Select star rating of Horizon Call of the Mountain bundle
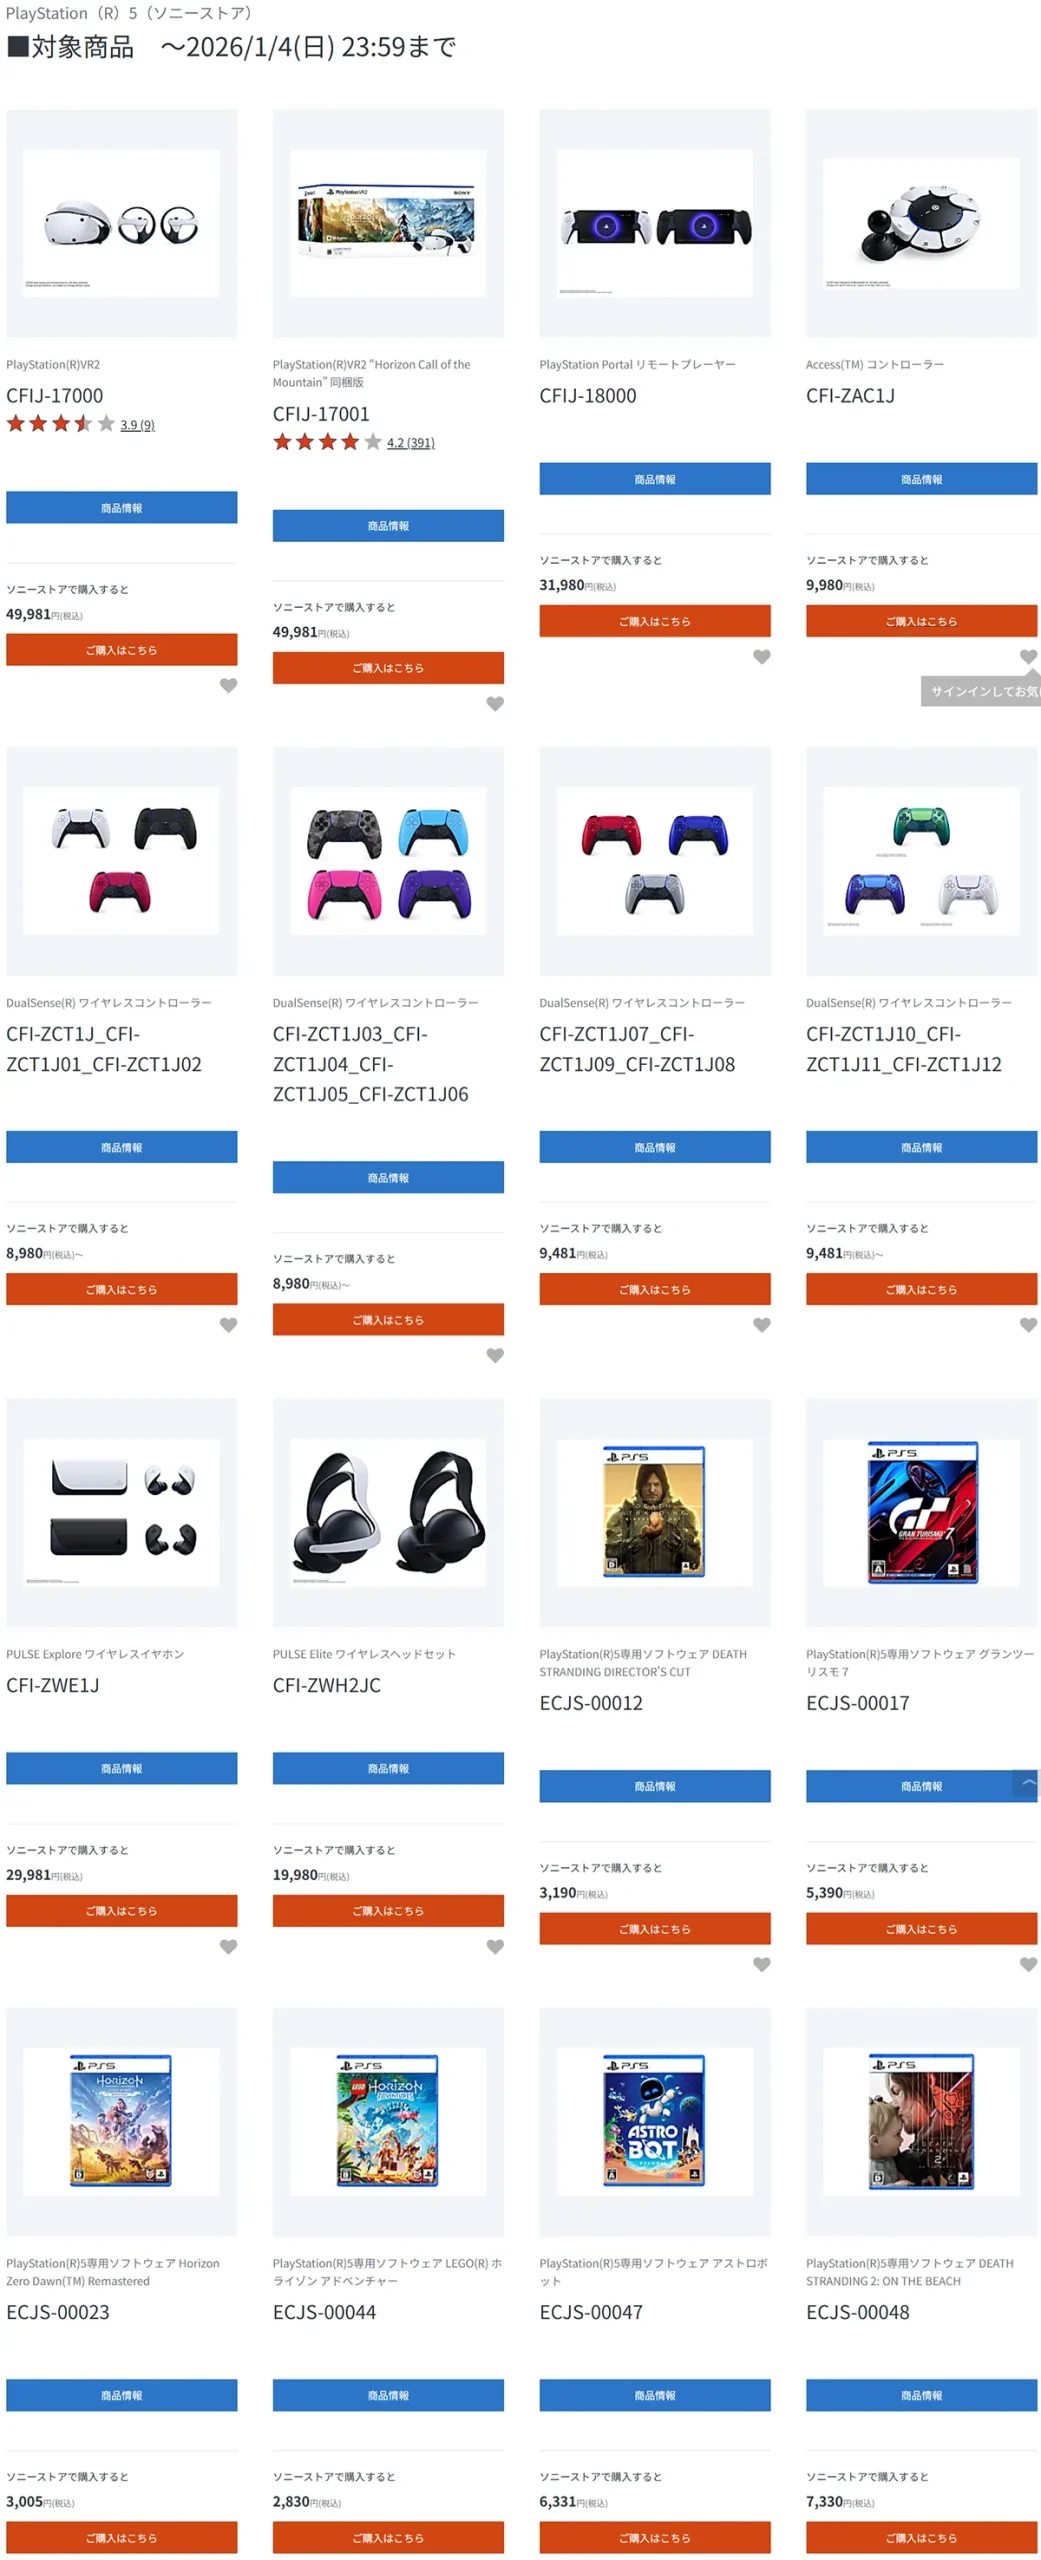The height and width of the screenshot is (2560, 1041). pos(327,442)
